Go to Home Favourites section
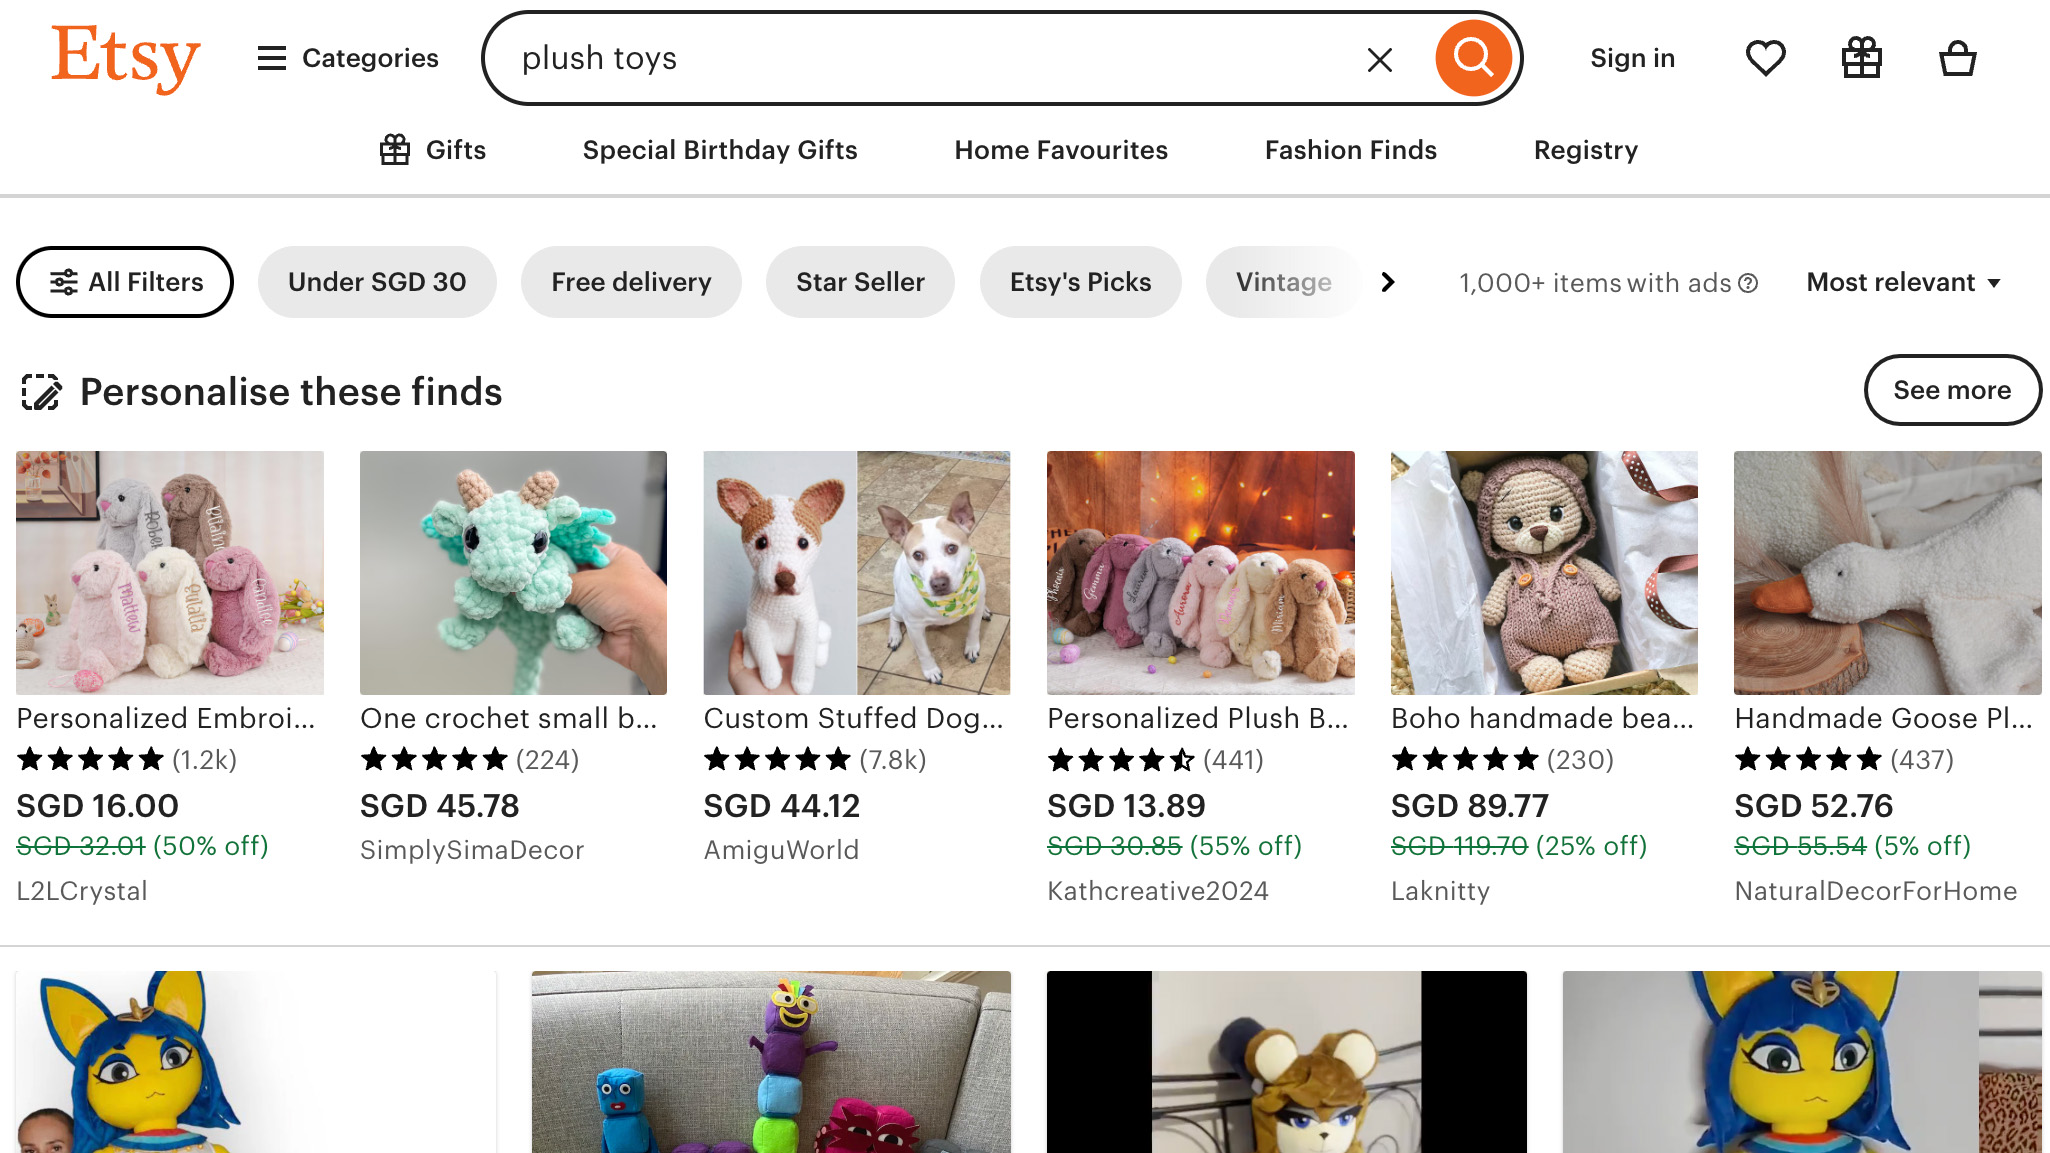Viewport: 2050px width, 1153px height. (x=1061, y=150)
